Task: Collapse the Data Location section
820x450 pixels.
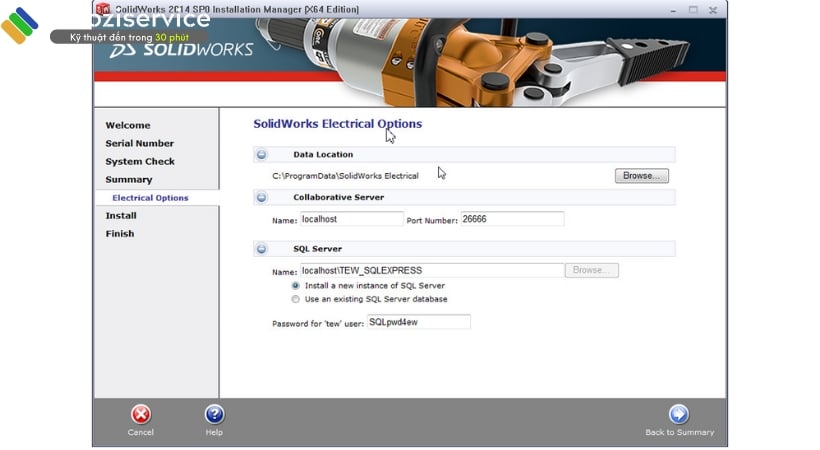Action: [x=262, y=155]
